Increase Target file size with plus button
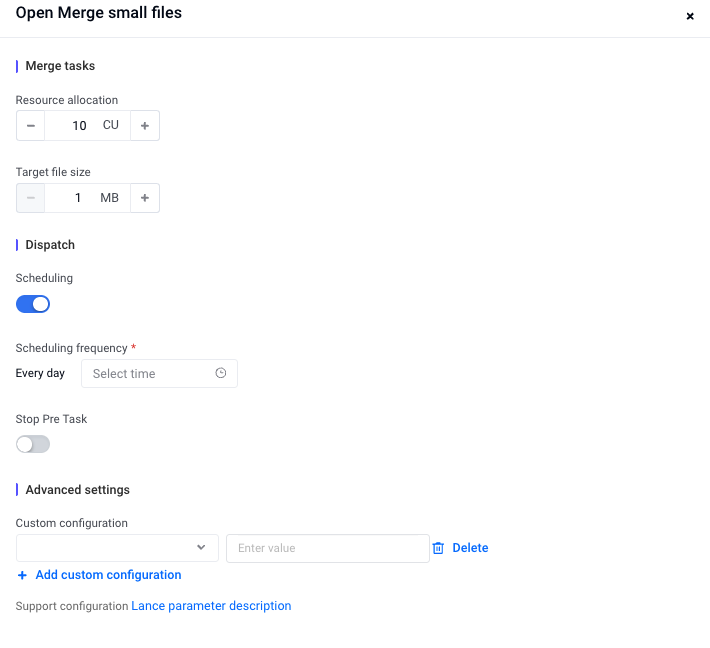Image resolution: width=710 pixels, height=648 pixels. tap(145, 198)
